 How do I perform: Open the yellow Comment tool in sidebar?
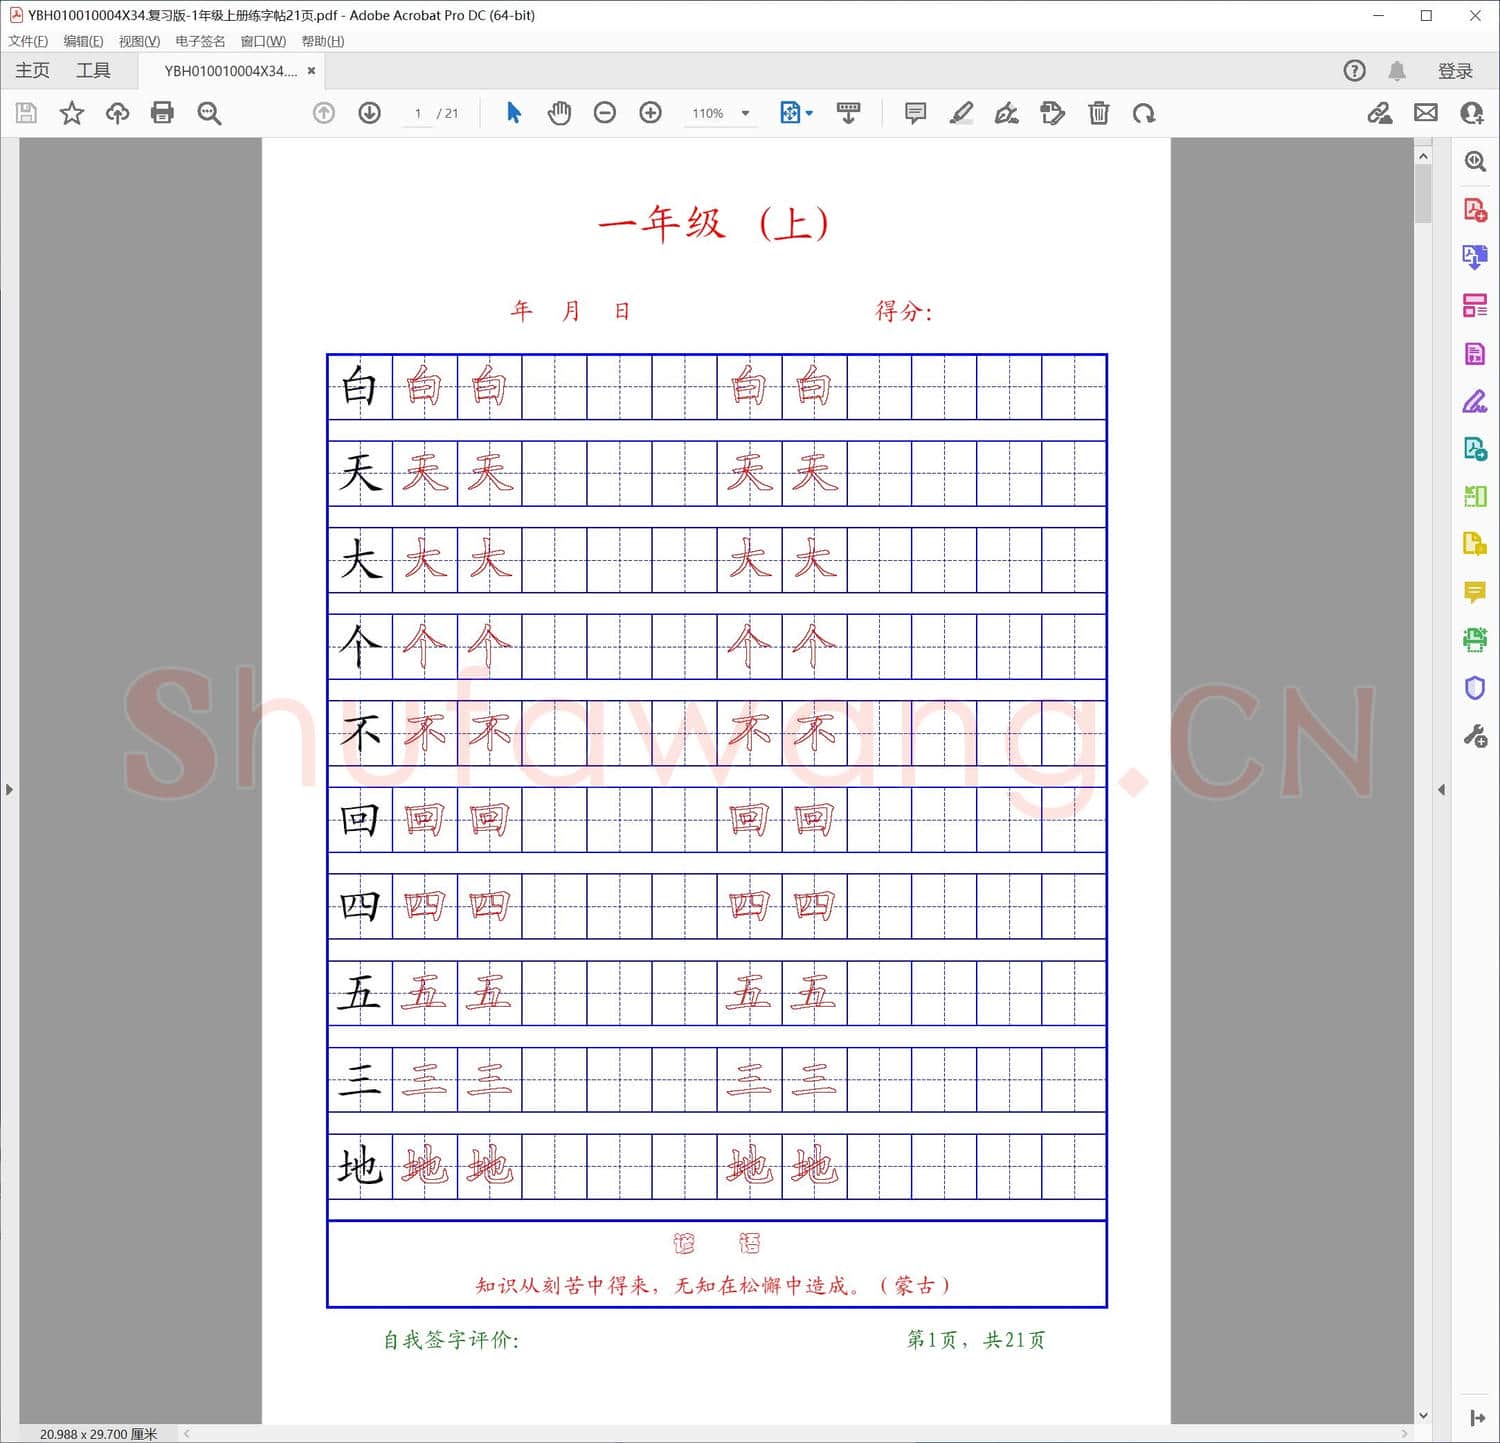(x=1474, y=592)
